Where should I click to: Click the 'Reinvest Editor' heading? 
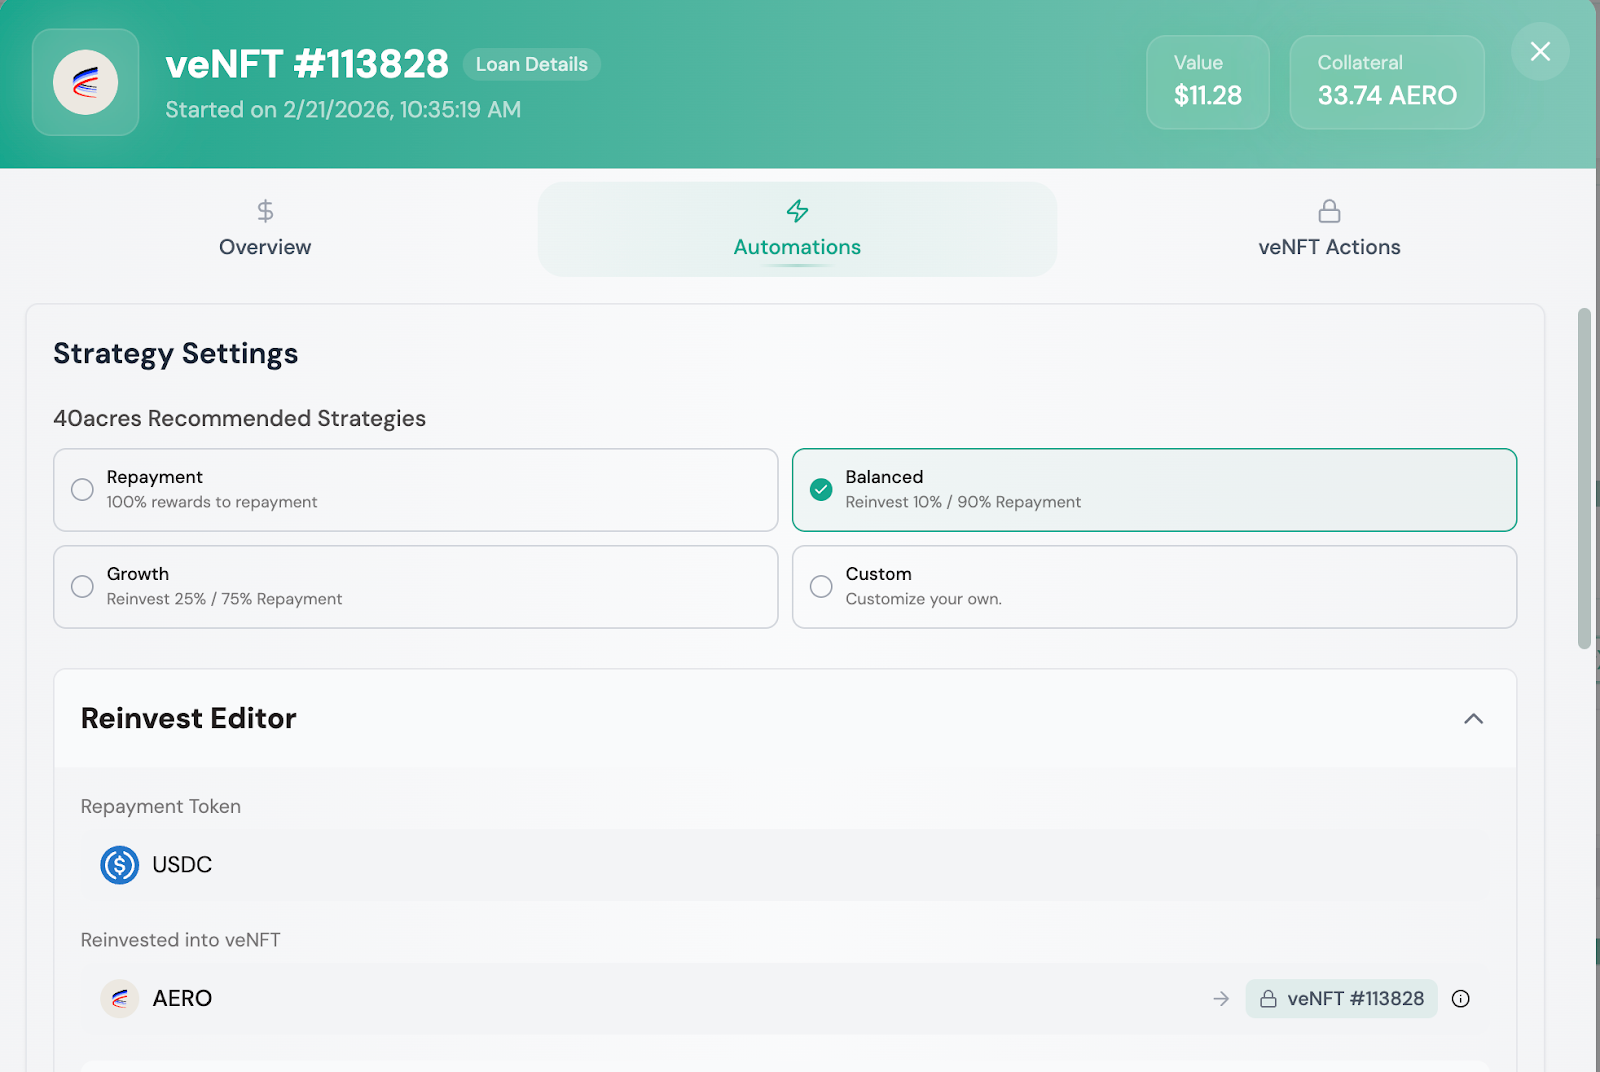tap(188, 719)
